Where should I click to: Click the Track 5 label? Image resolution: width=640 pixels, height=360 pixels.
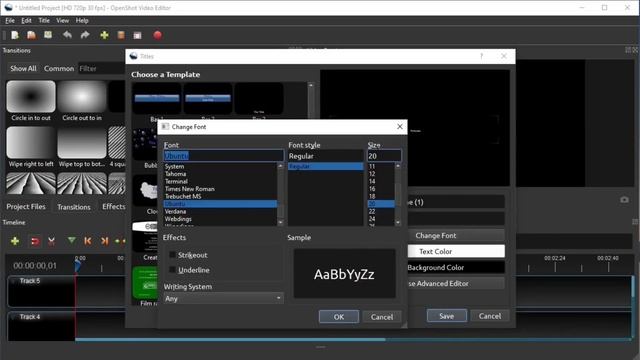point(30,281)
